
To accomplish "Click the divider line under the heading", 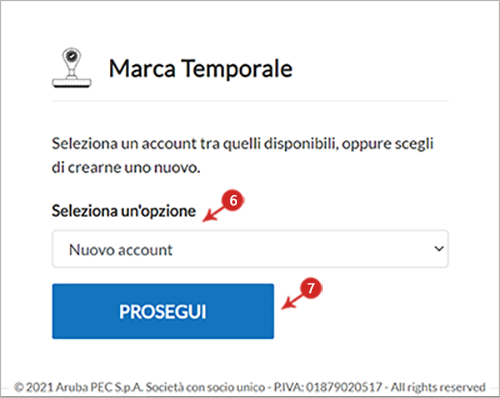I will tap(250, 100).
